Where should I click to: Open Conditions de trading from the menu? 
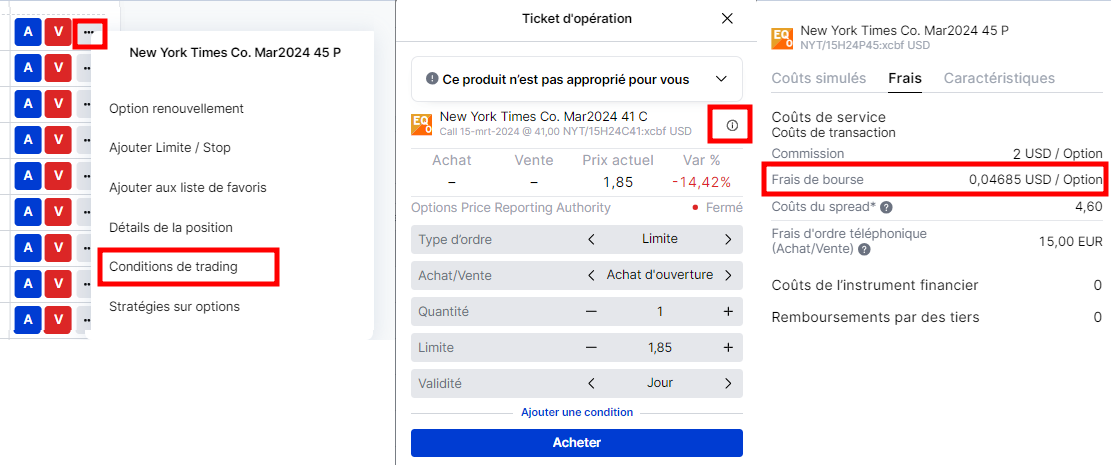tap(174, 267)
